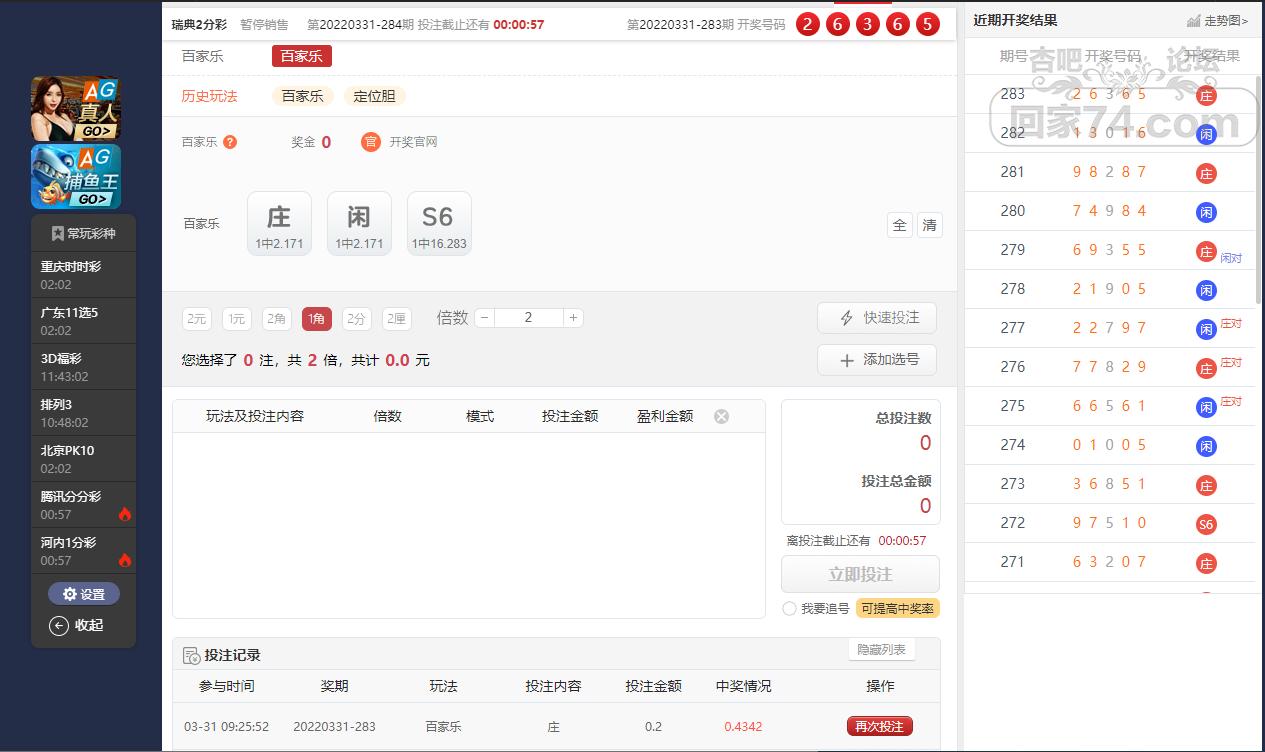Click the 闲 result badge for 277
This screenshot has width=1265, height=752.
(1207, 329)
